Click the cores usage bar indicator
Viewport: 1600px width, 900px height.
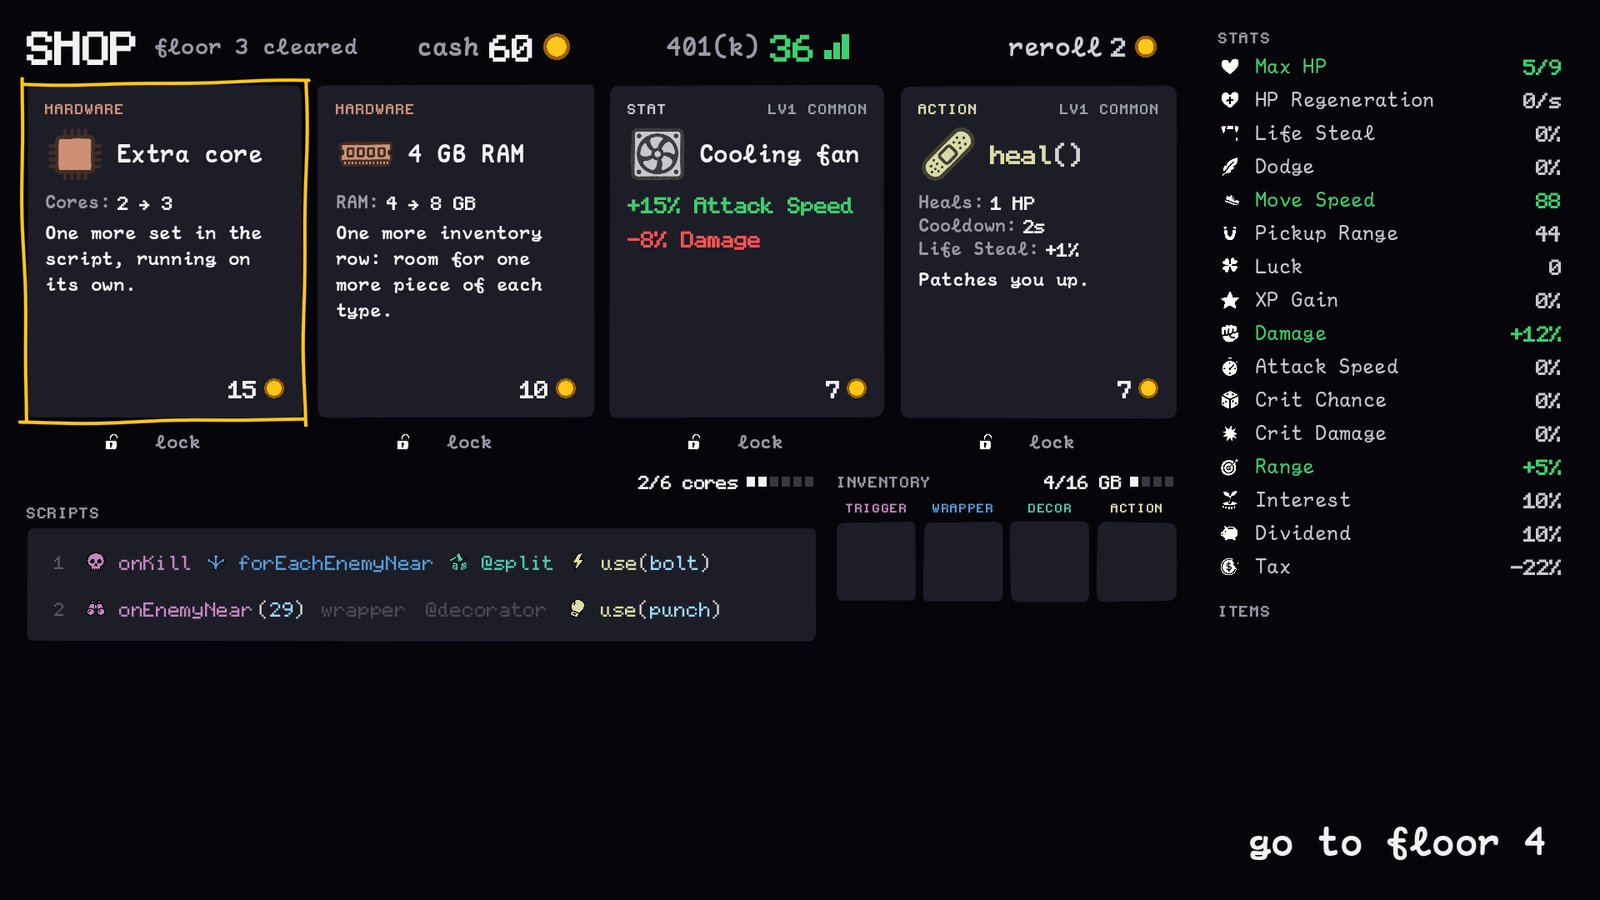(780, 482)
